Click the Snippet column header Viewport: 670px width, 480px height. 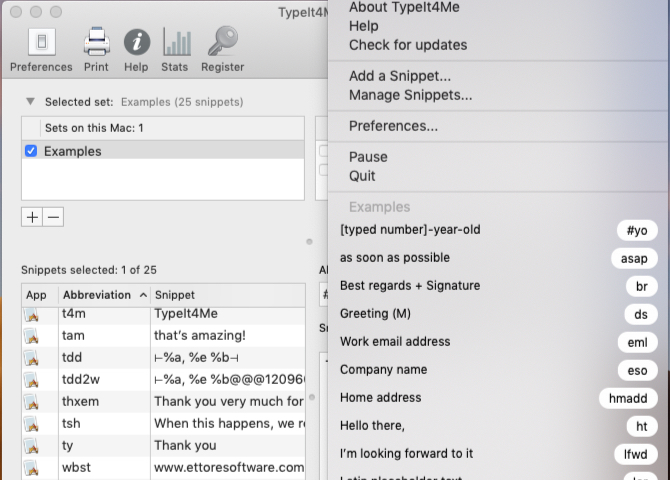[228, 295]
